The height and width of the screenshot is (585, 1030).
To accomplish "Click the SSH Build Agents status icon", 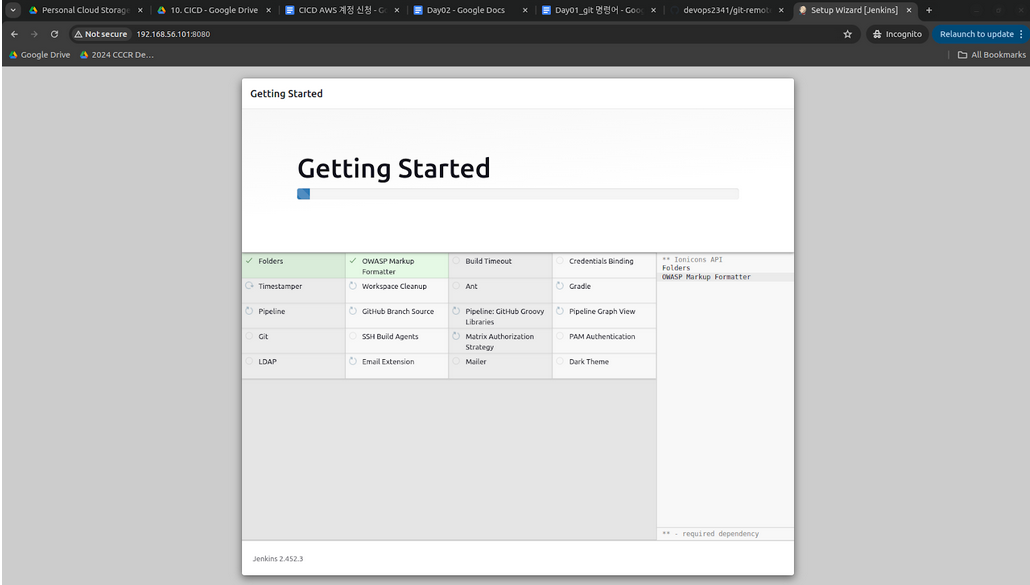I will click(353, 336).
